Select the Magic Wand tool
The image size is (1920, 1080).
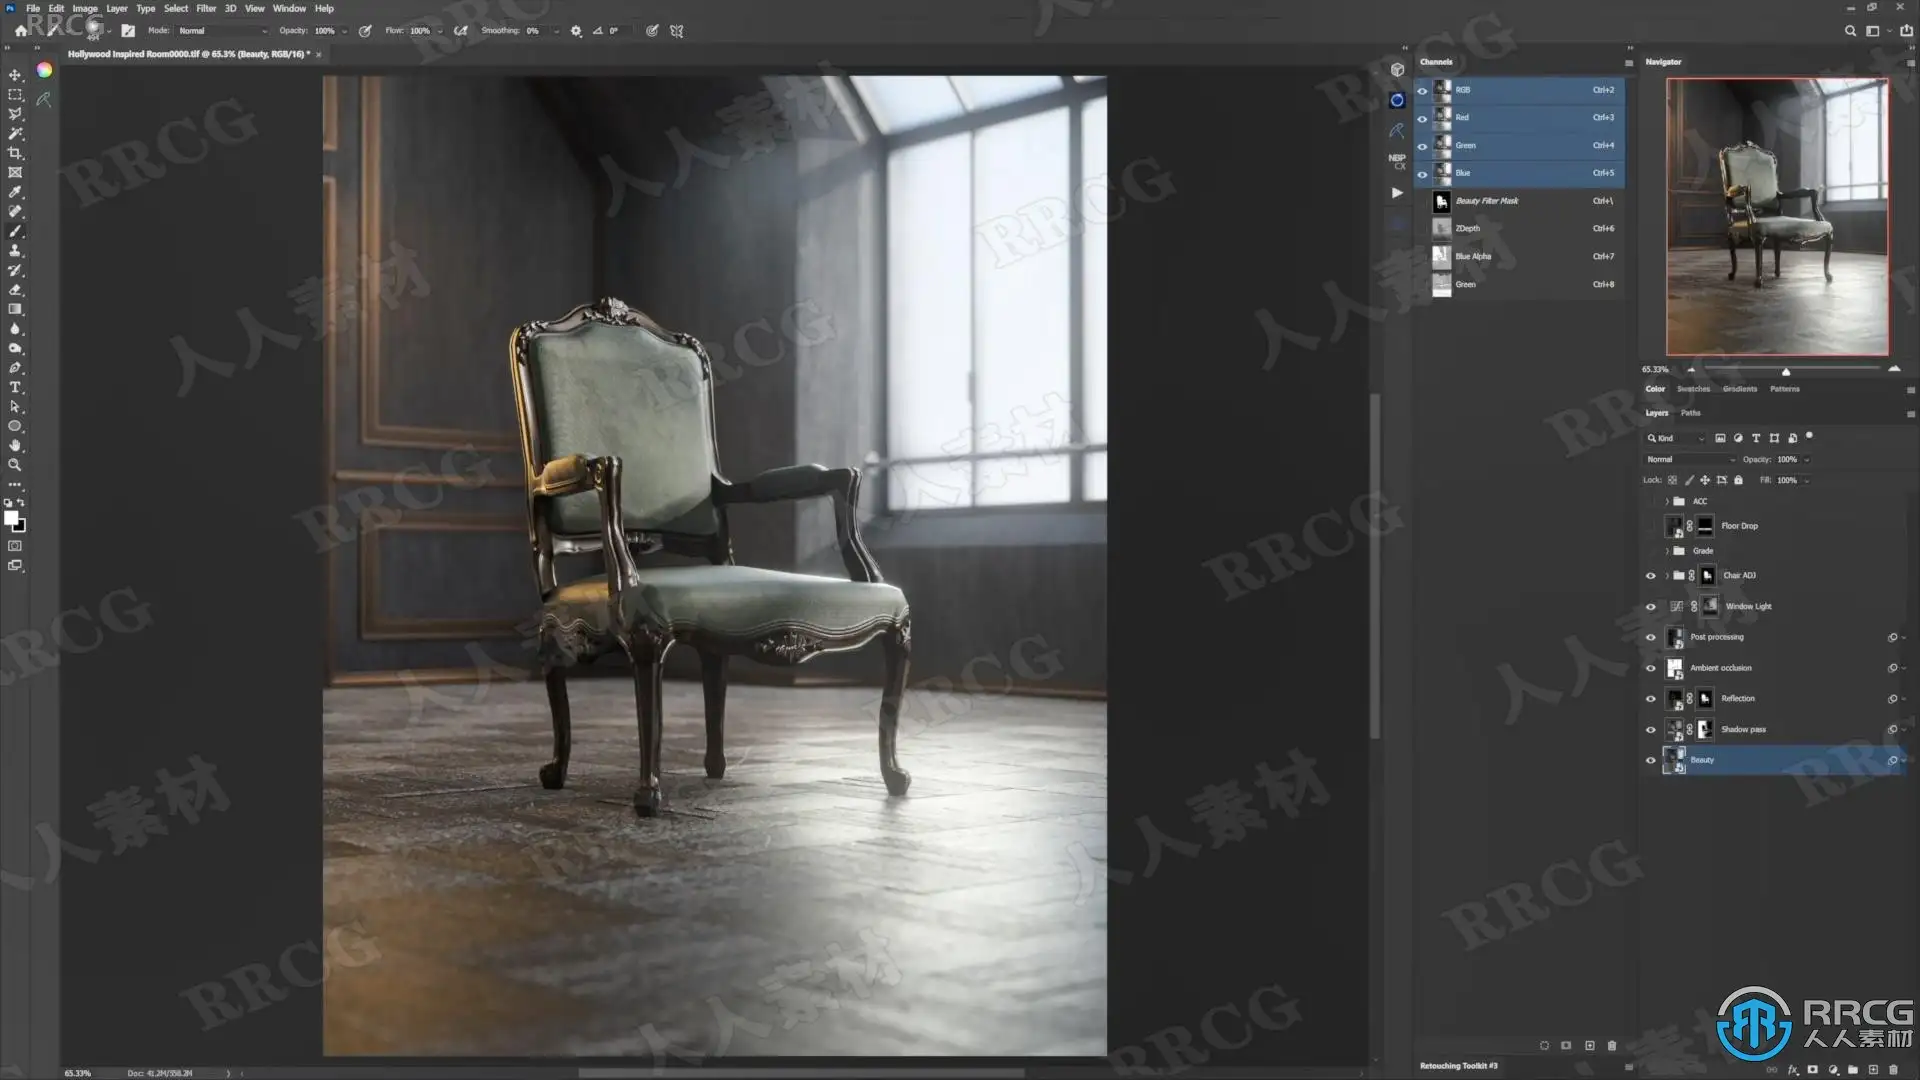click(15, 133)
